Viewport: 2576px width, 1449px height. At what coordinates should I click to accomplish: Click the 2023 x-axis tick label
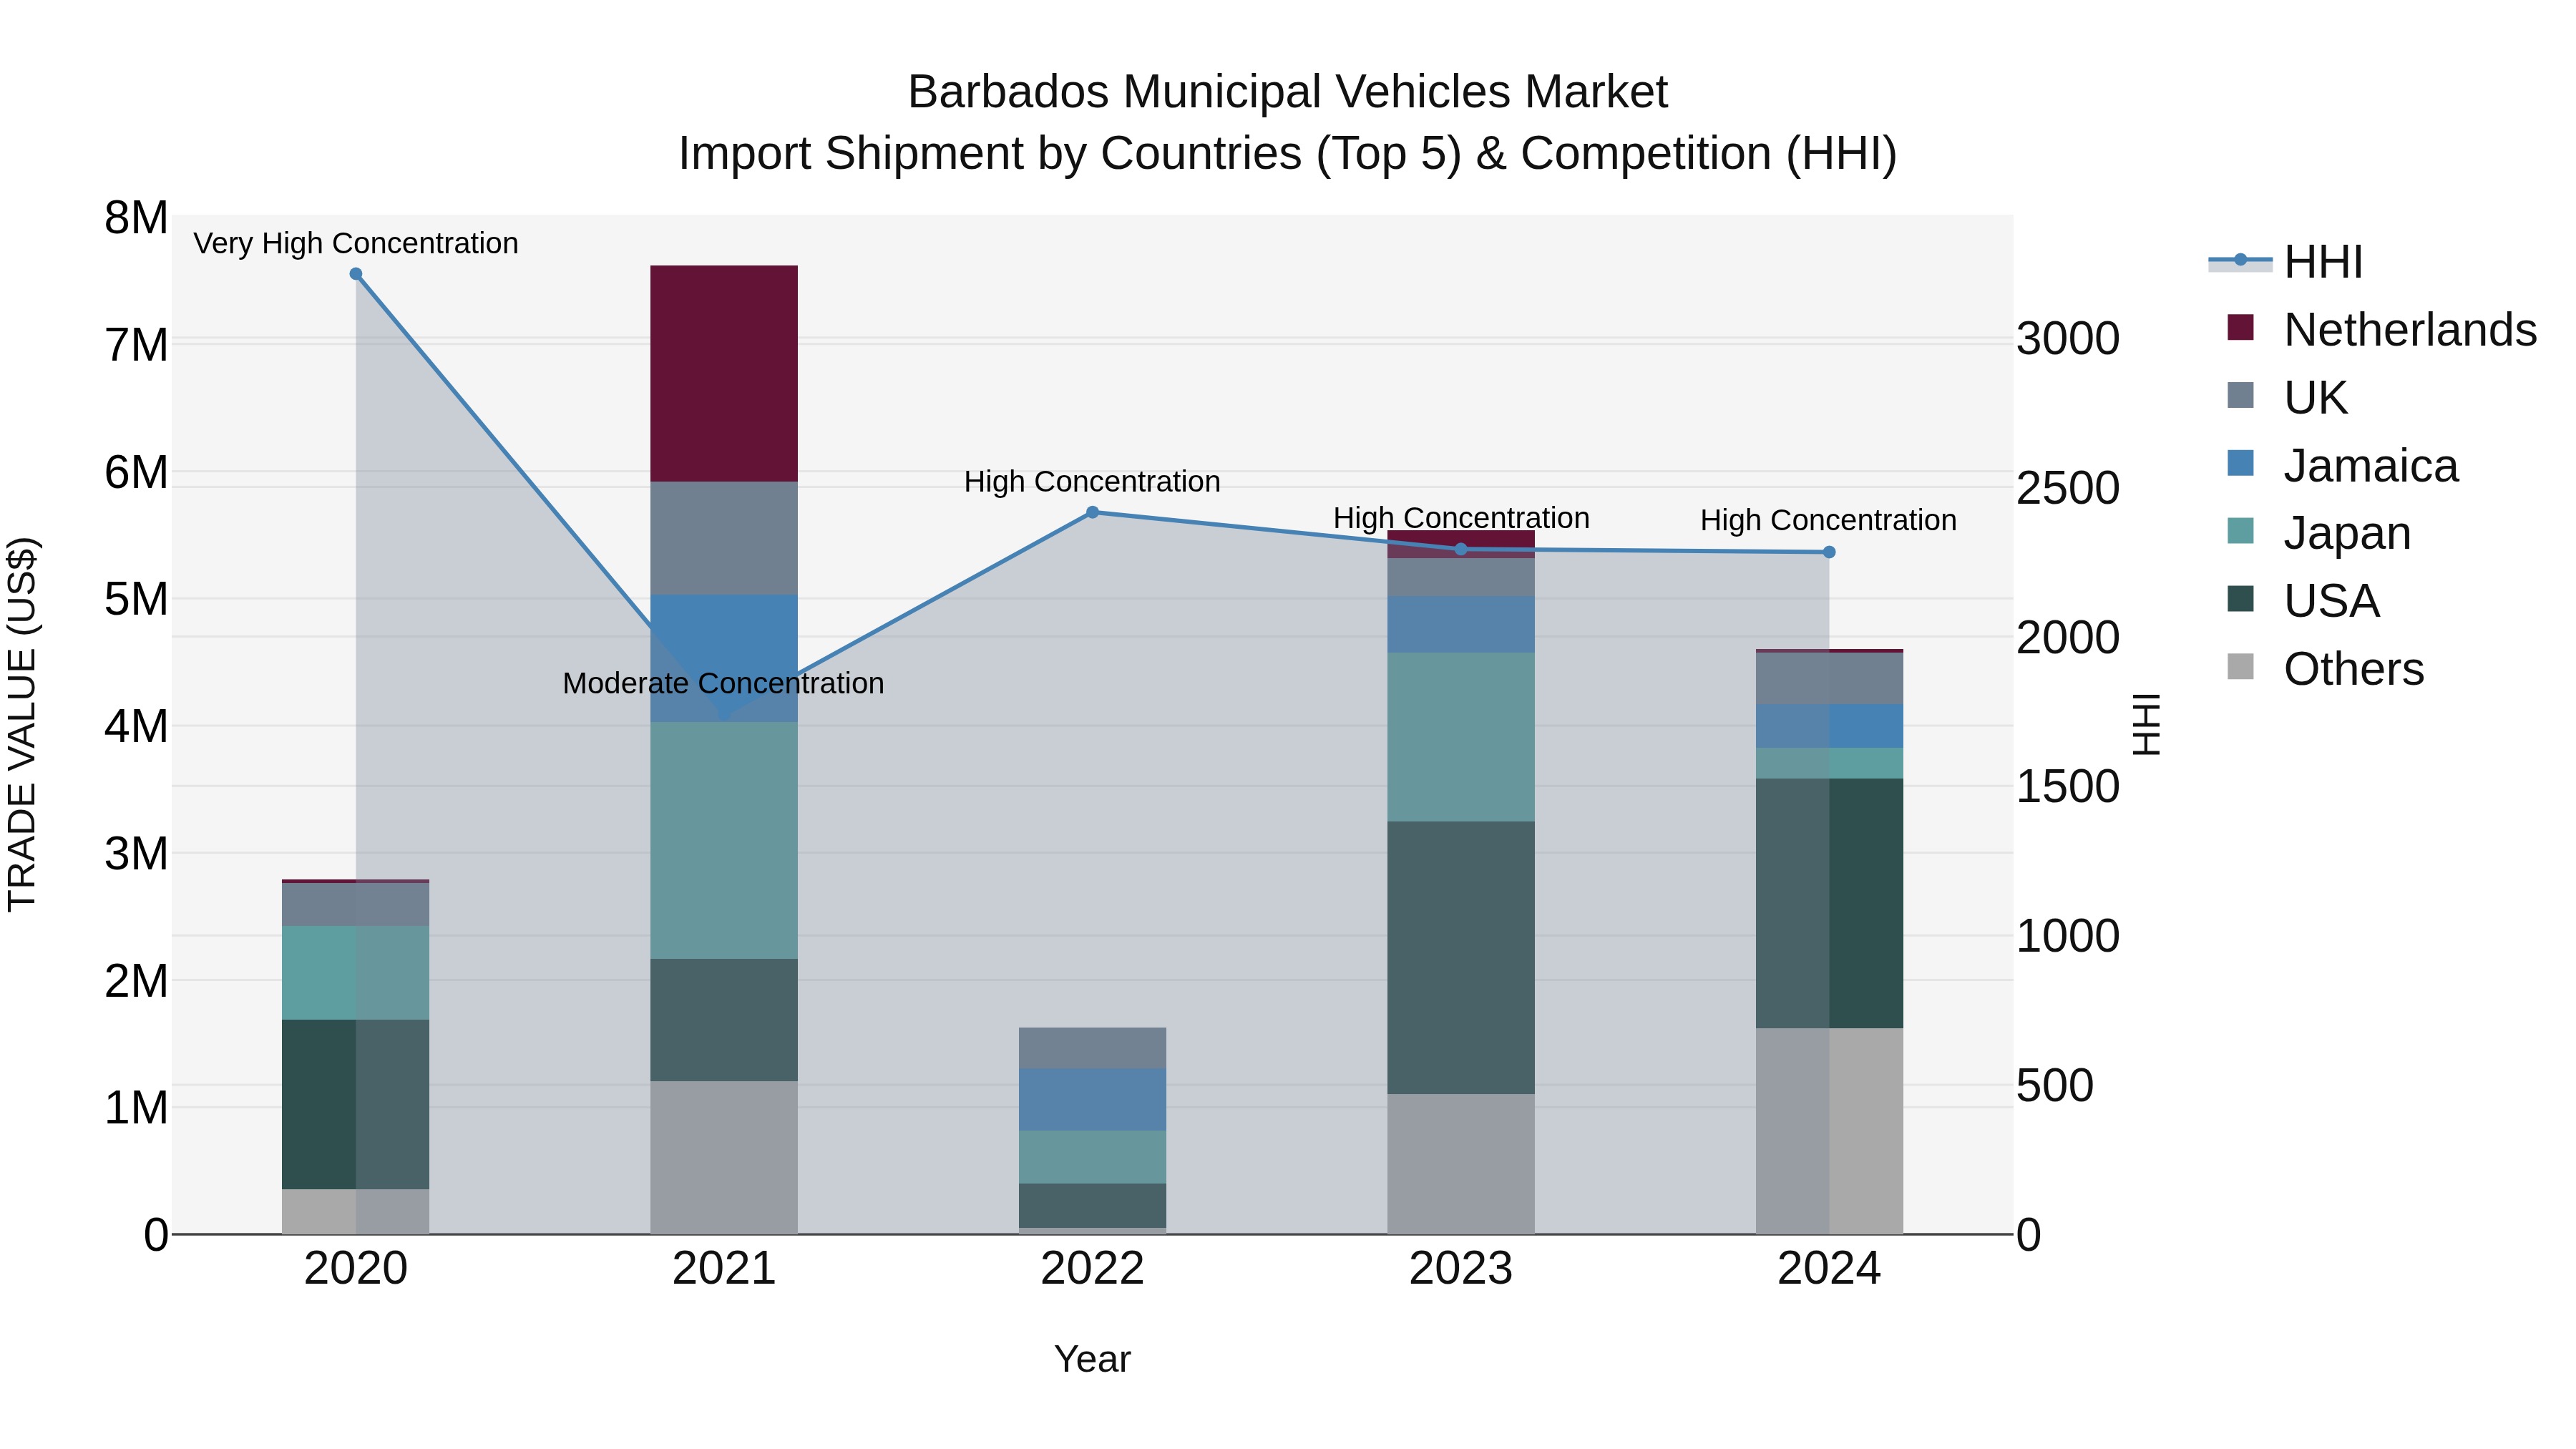pyautogui.click(x=1460, y=1269)
